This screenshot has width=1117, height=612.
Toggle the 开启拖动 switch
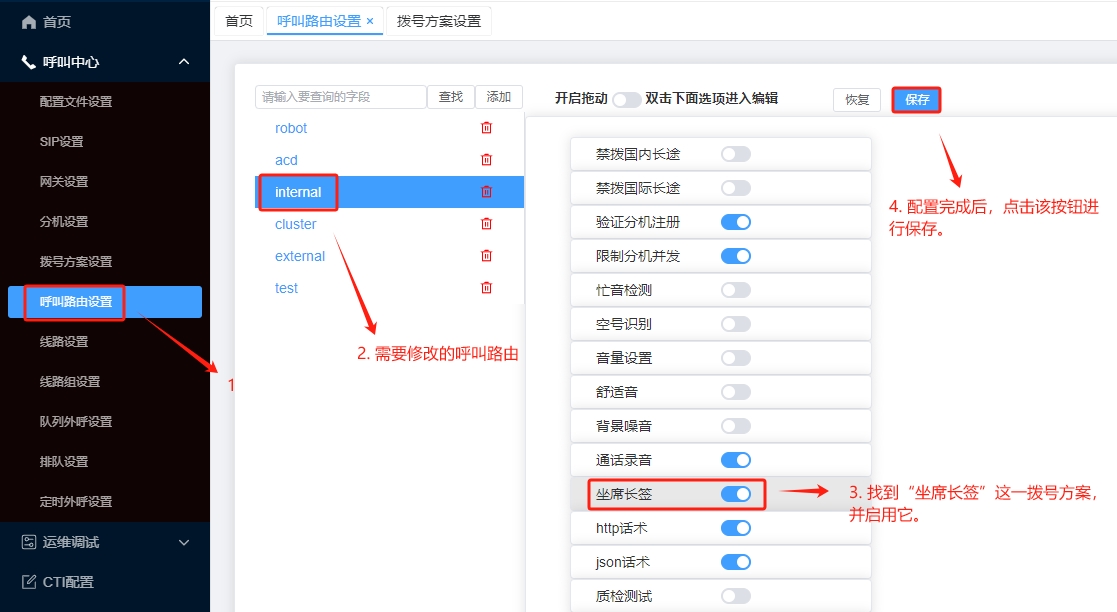626,99
